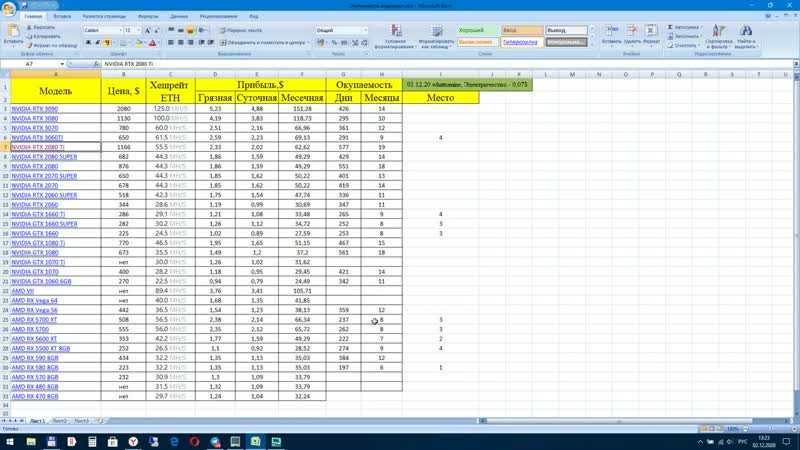Expand the cell styles gallery
Viewport: 800px width, 450px height.
[x=592, y=46]
